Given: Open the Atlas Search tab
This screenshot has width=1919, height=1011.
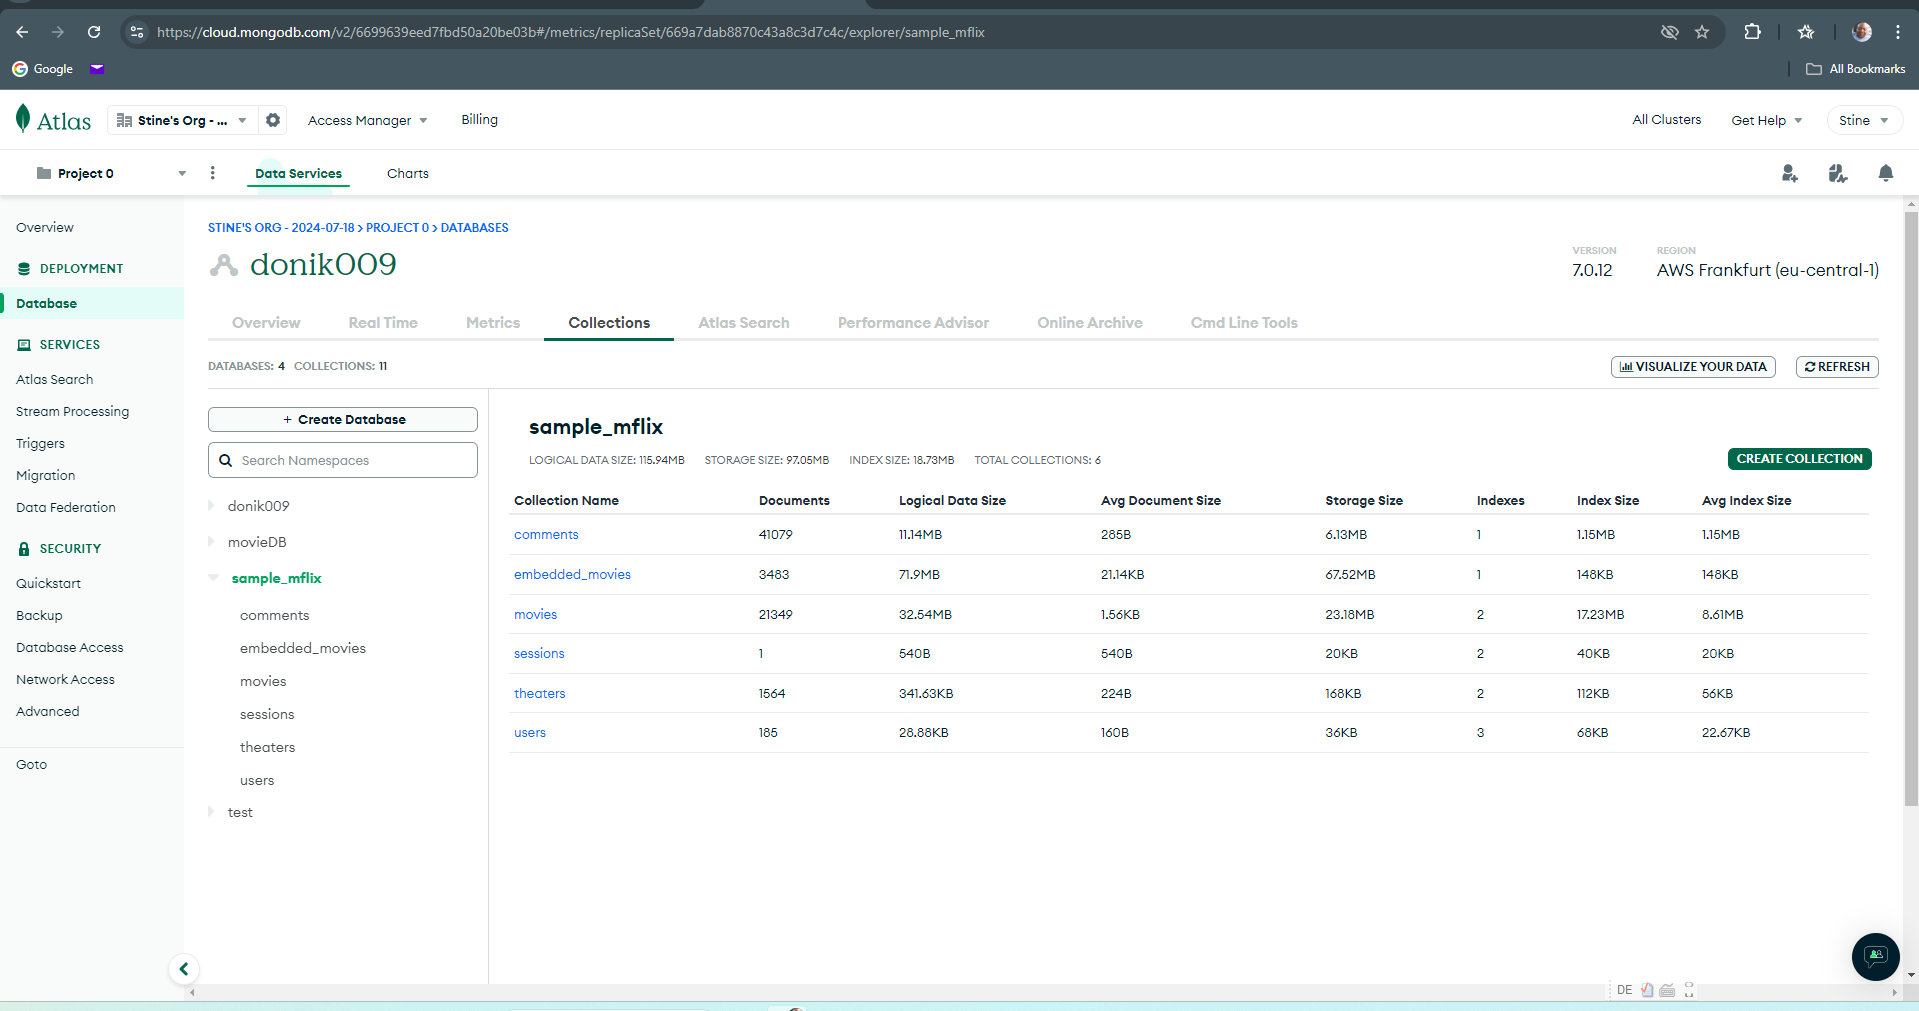Looking at the screenshot, I should pos(744,323).
